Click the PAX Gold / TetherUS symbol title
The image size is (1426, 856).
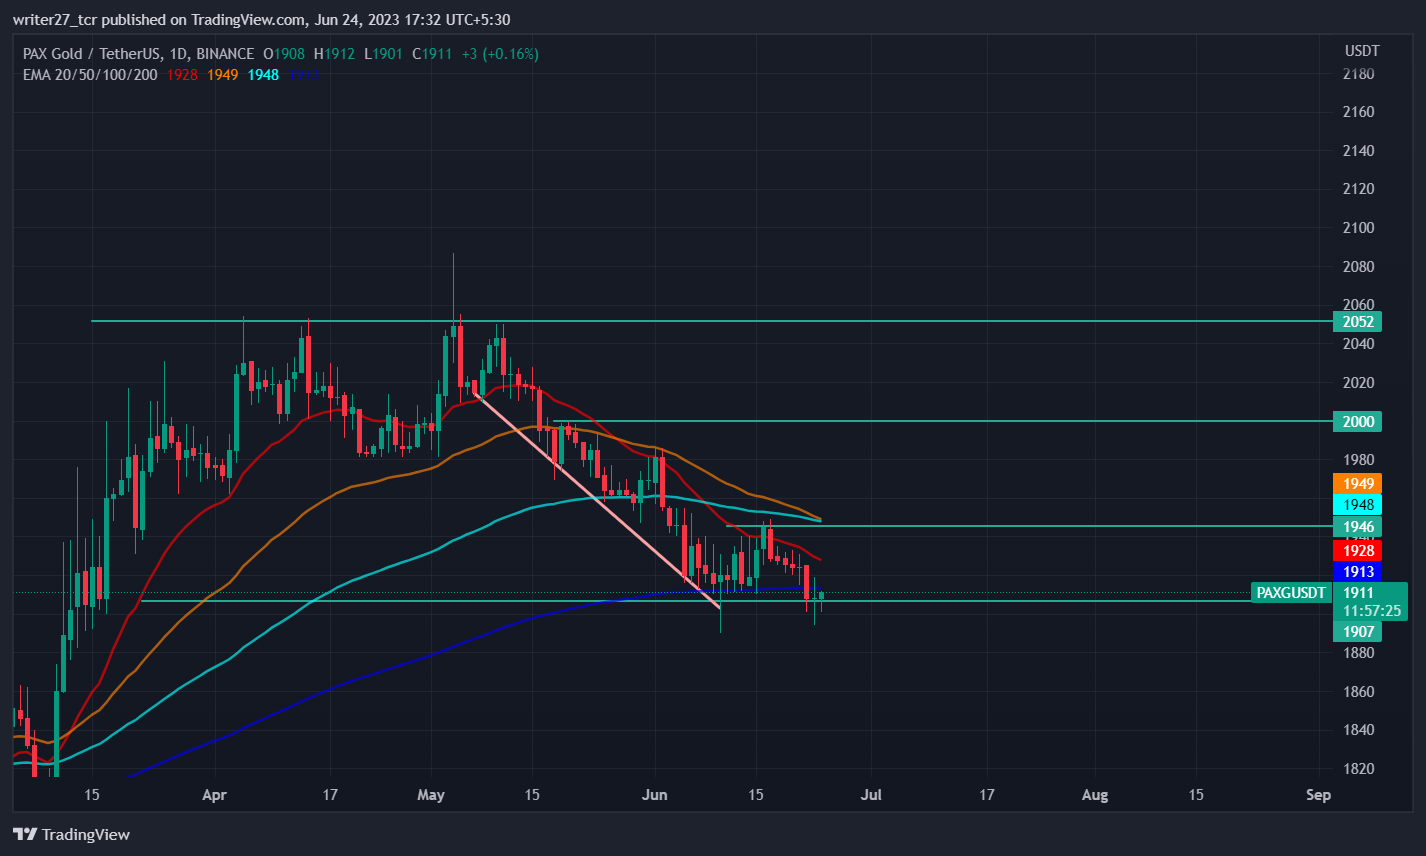[139, 54]
